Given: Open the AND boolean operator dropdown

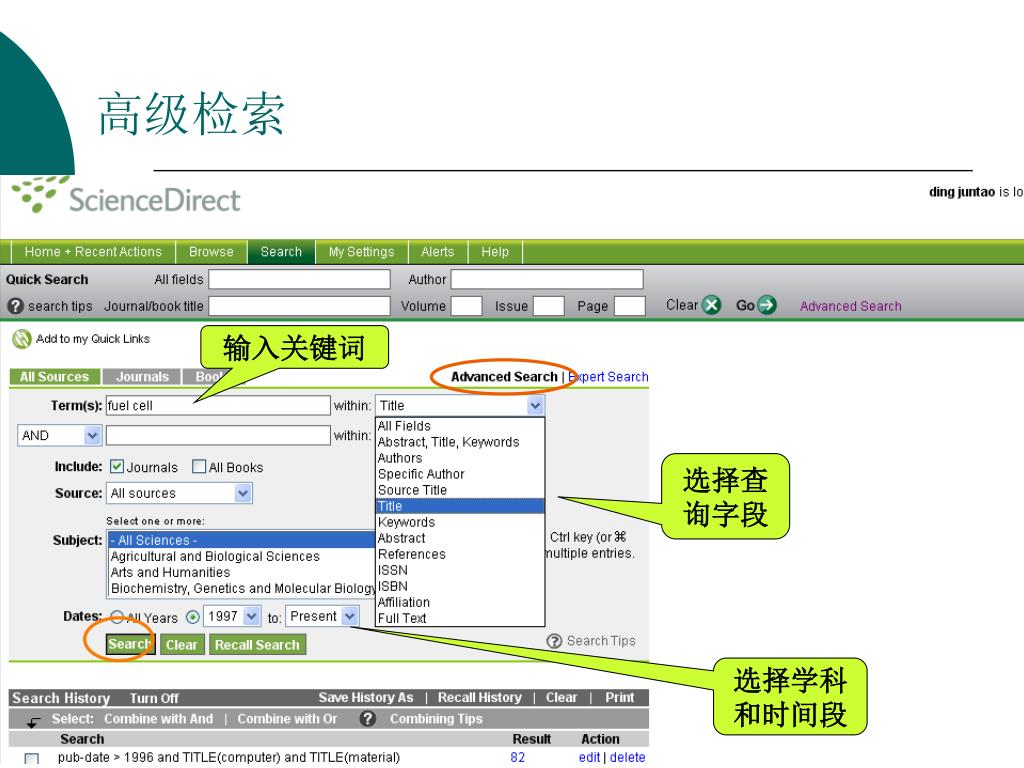Looking at the screenshot, I should pyautogui.click(x=92, y=435).
